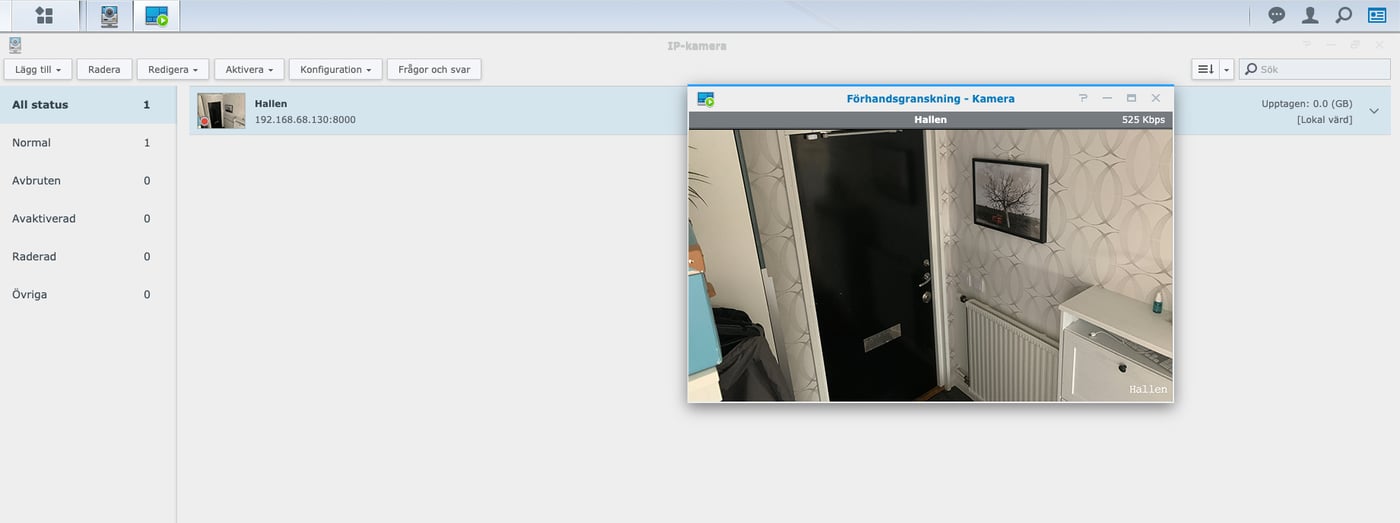Image resolution: width=1400 pixels, height=523 pixels.
Task: Minimize the Förhandsgranskning window
Action: [1107, 98]
